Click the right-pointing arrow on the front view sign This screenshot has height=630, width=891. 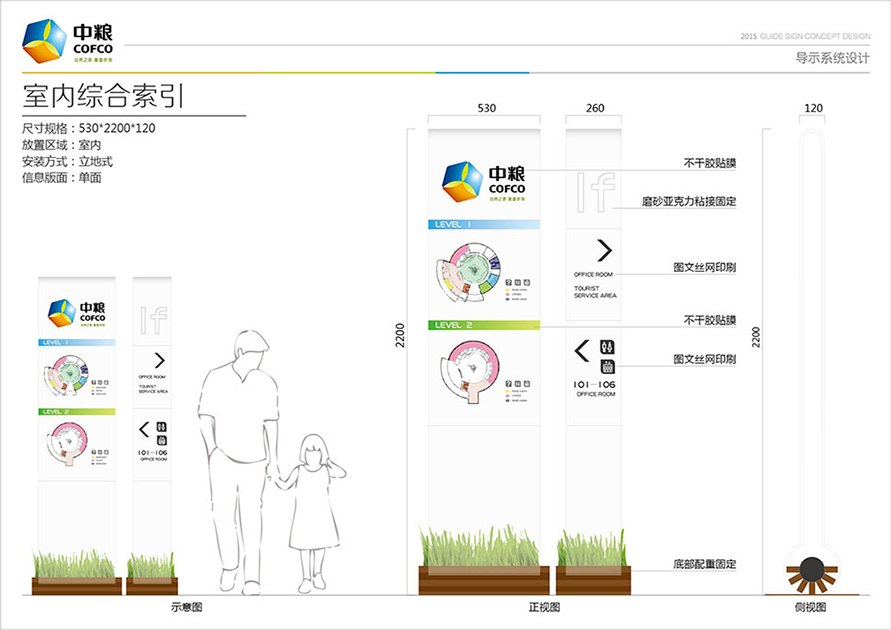pos(605,250)
